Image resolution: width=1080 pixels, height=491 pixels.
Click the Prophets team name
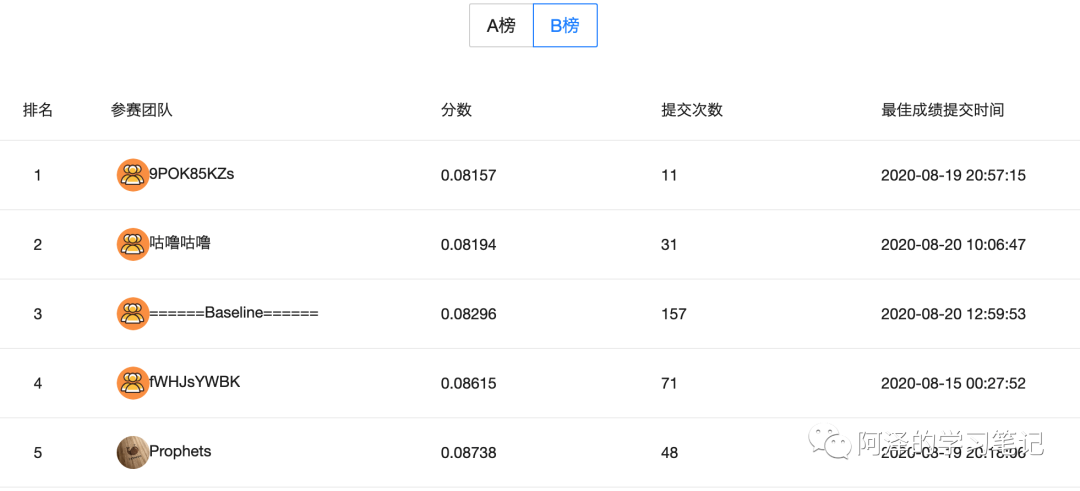click(180, 451)
